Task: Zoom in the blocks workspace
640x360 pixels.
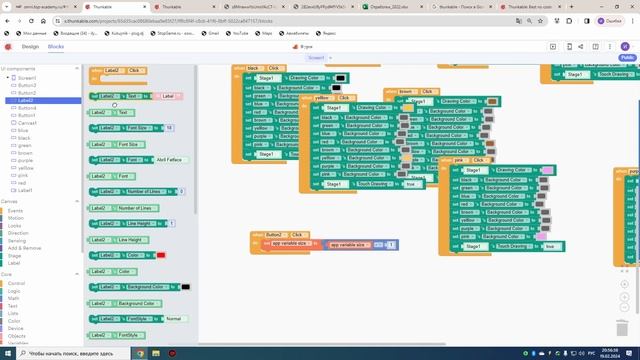Action: [x=624, y=297]
